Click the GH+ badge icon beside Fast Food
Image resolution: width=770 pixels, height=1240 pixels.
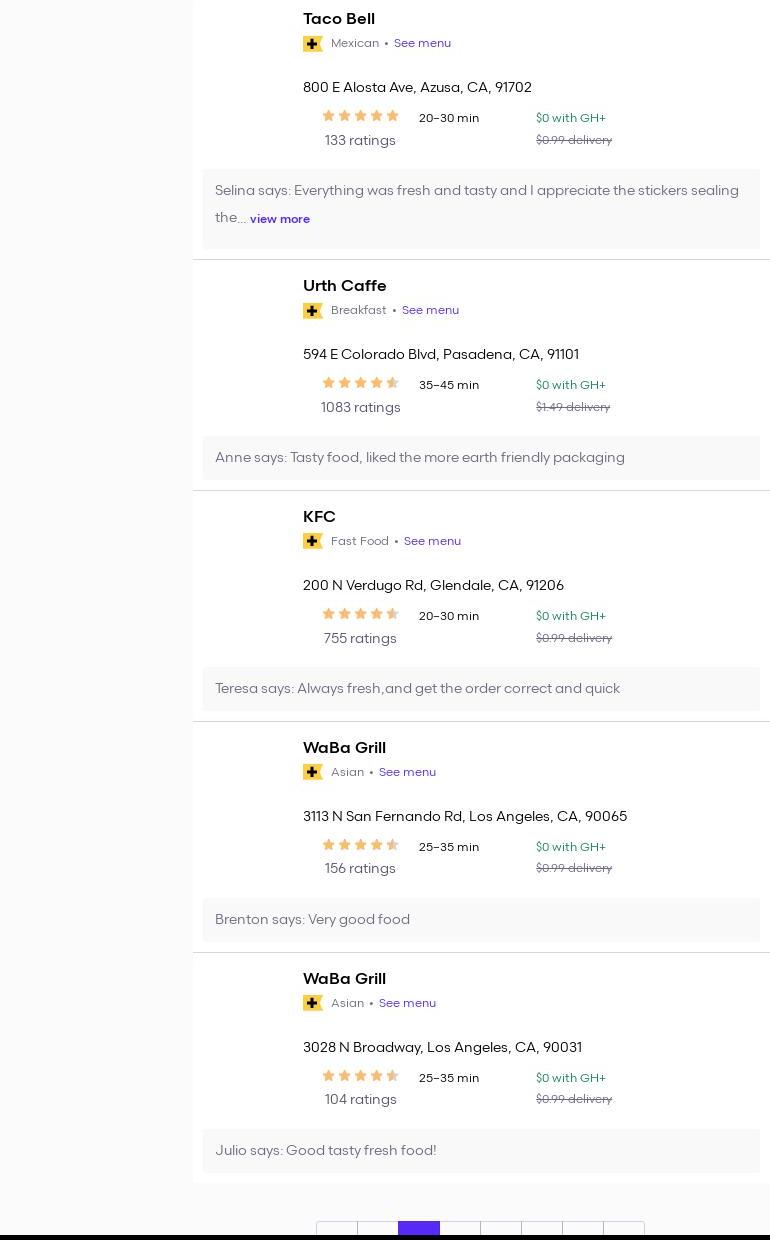point(313,542)
